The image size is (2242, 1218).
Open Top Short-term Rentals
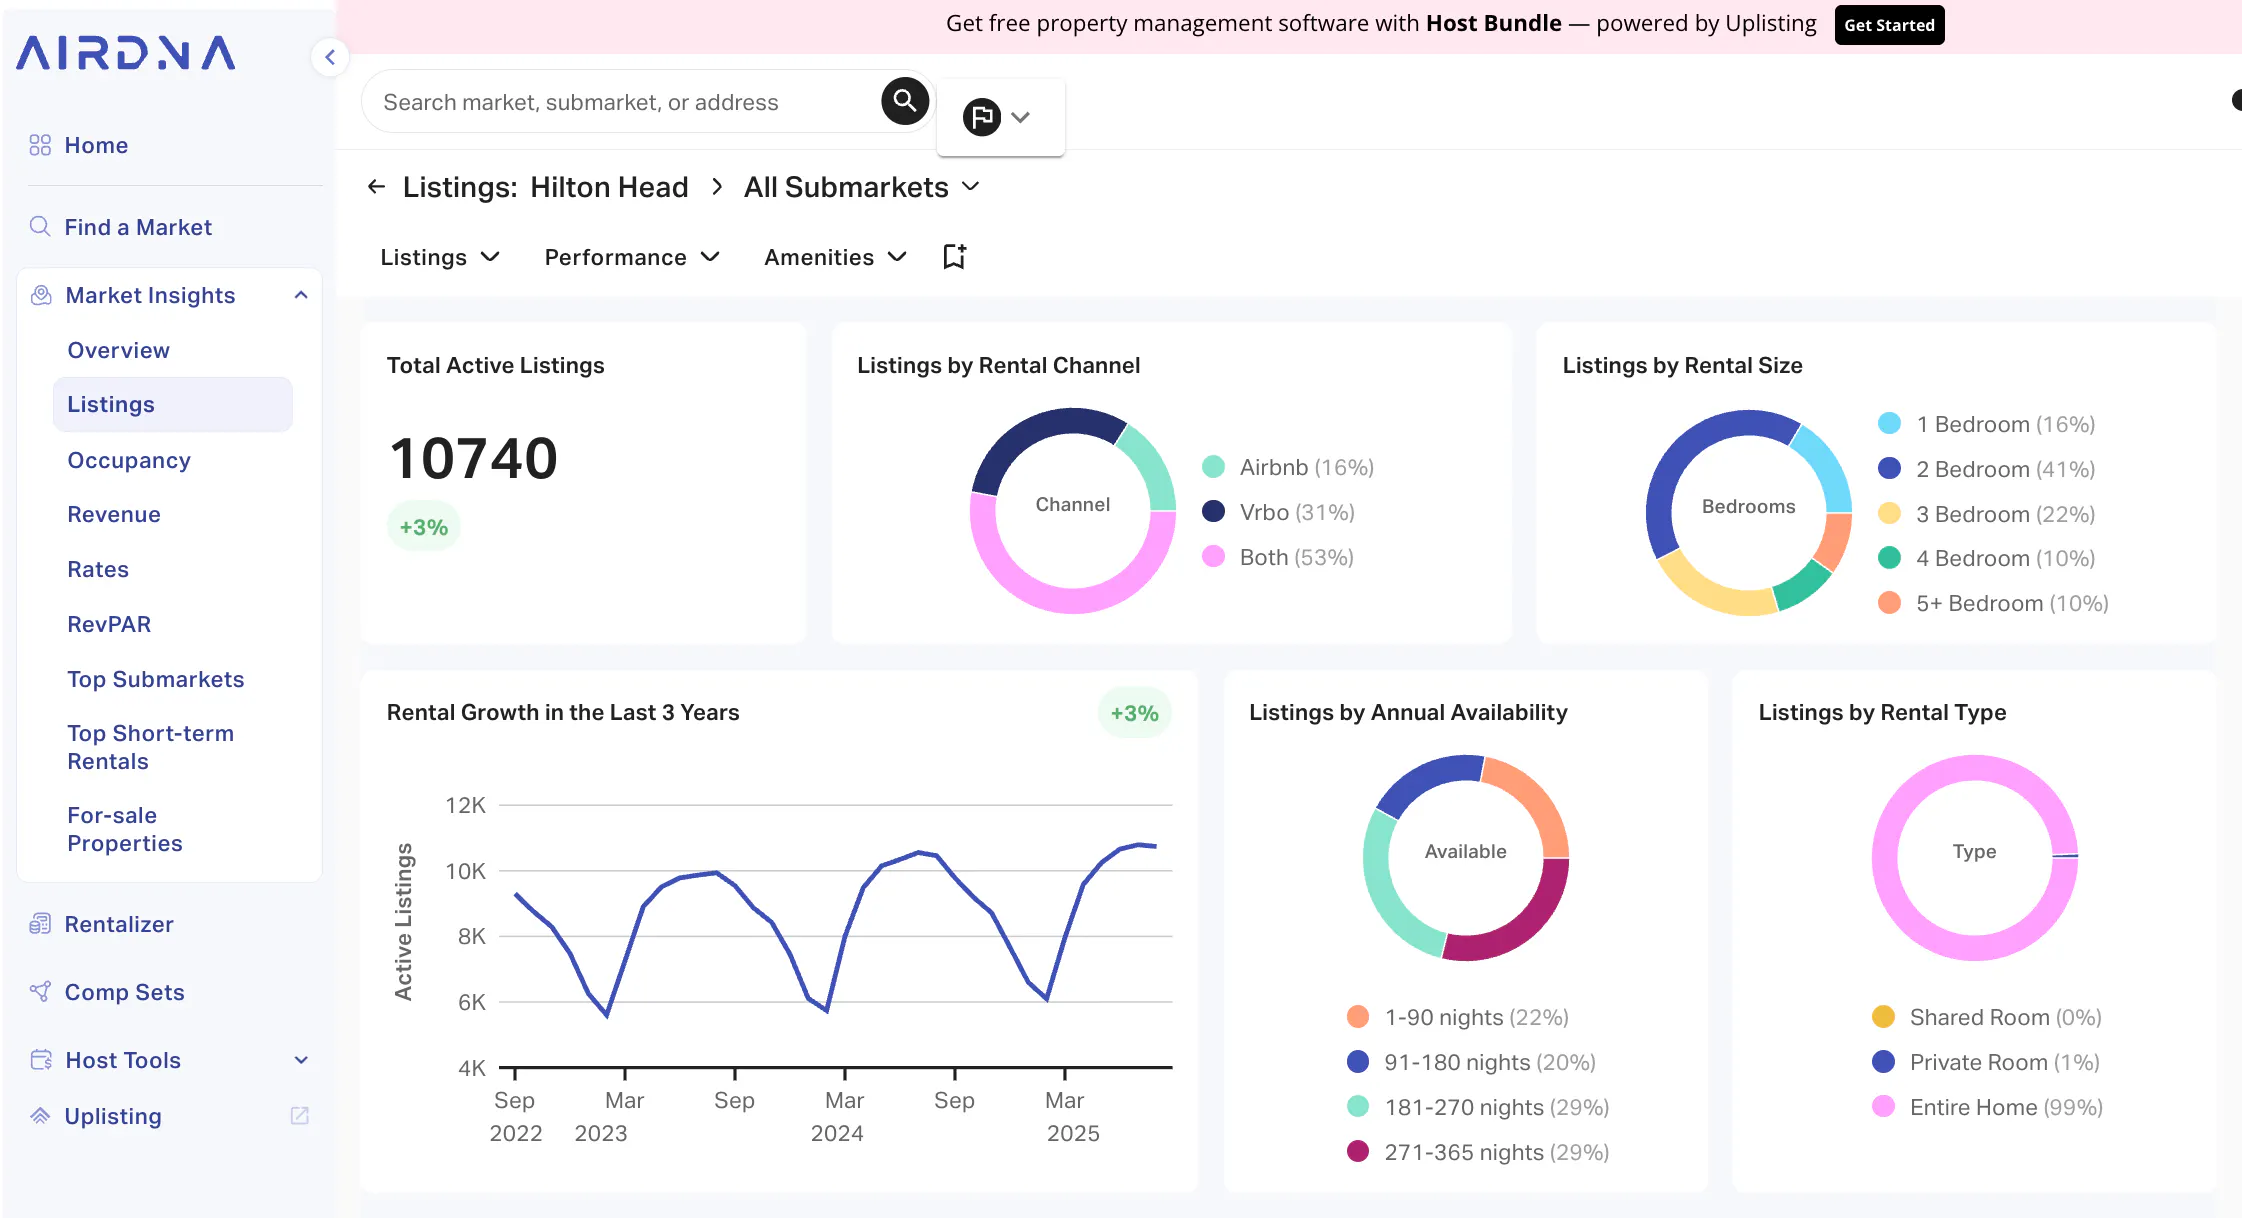pyautogui.click(x=151, y=747)
